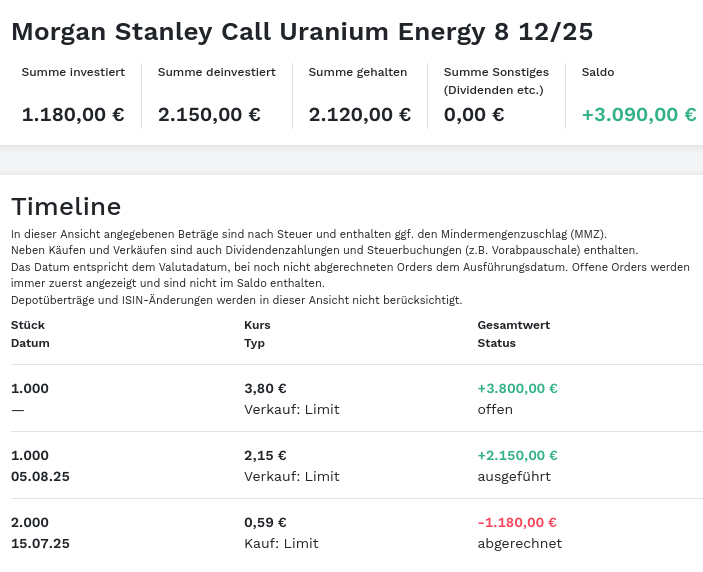This screenshot has height=572, width=703.
Task: Select the "Kurs" column header
Action: click(x=257, y=325)
